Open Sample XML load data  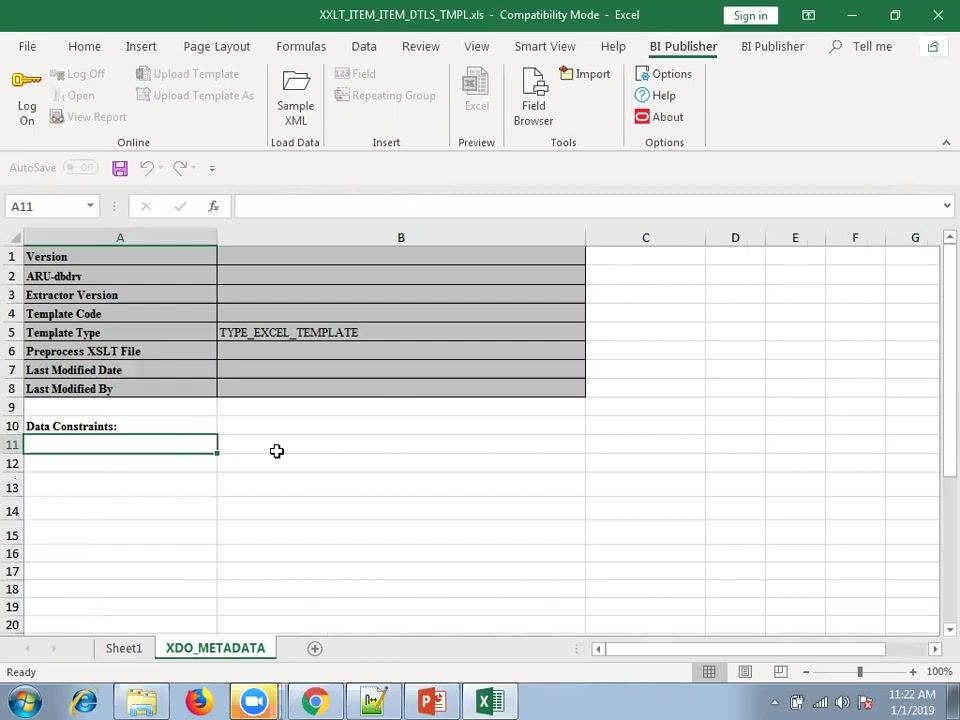tap(296, 98)
